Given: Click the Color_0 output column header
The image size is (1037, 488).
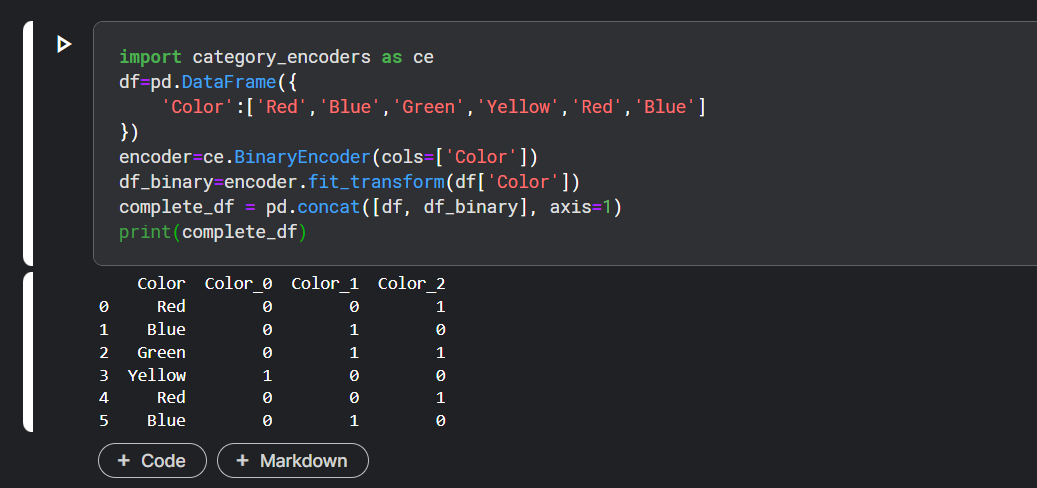Looking at the screenshot, I should click(x=238, y=284).
